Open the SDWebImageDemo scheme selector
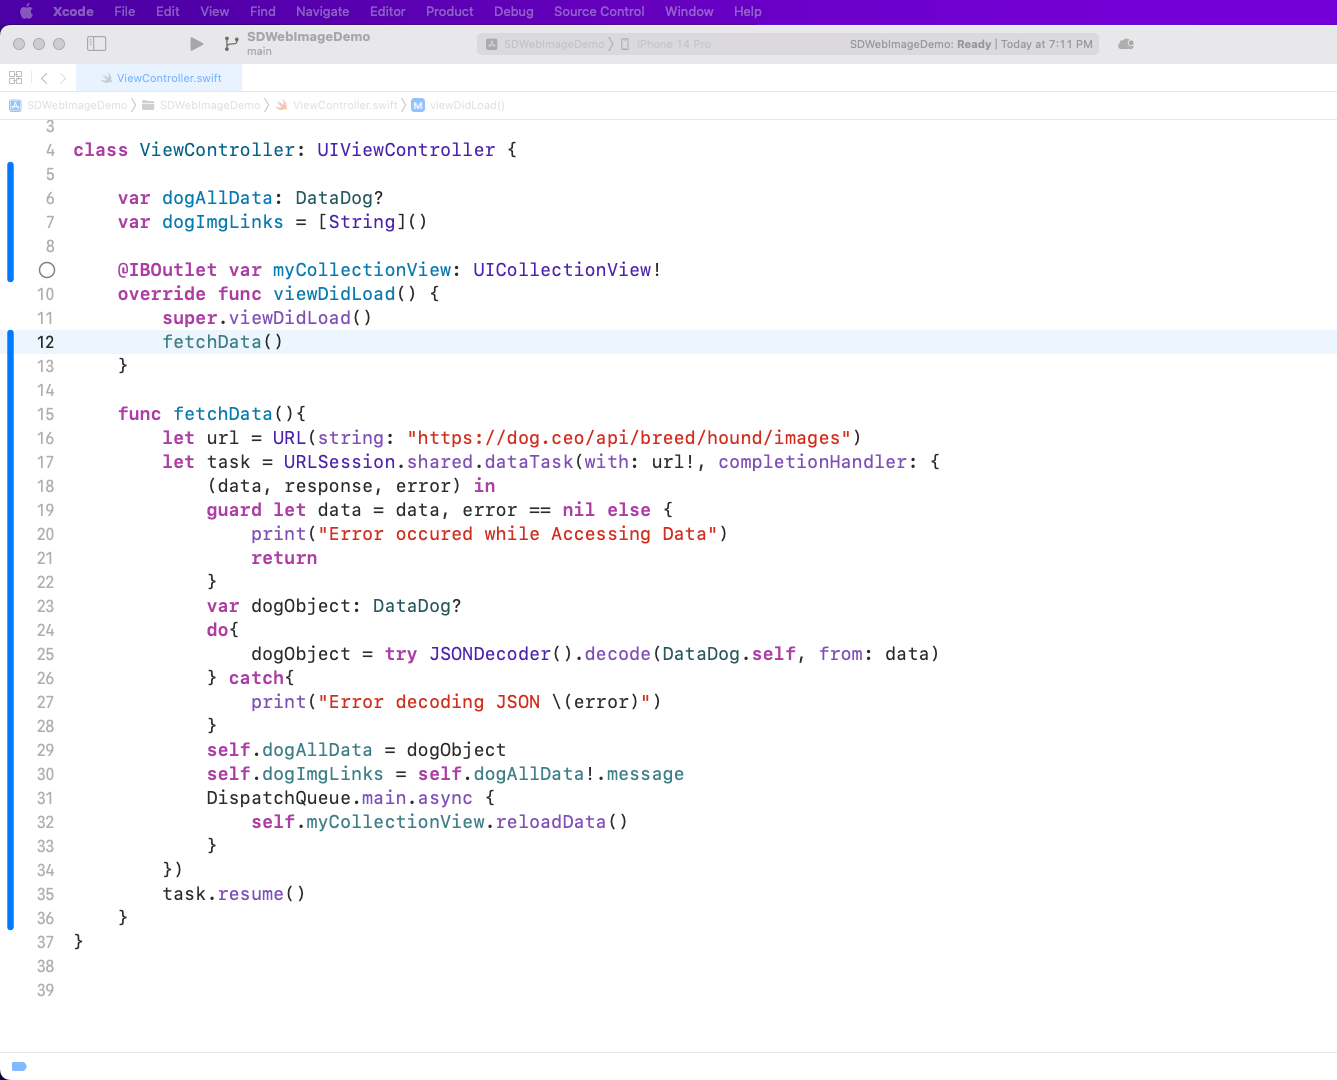The height and width of the screenshot is (1080, 1337). pyautogui.click(x=546, y=44)
